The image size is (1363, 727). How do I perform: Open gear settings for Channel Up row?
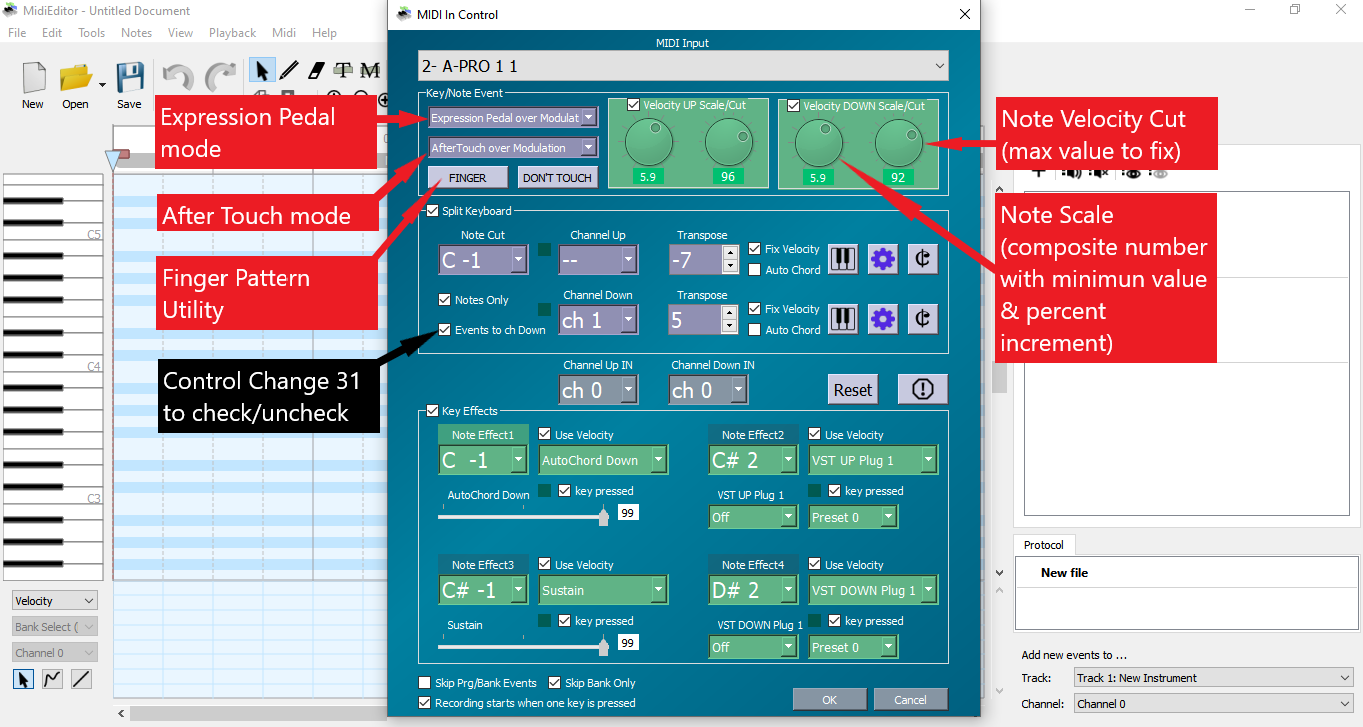882,259
